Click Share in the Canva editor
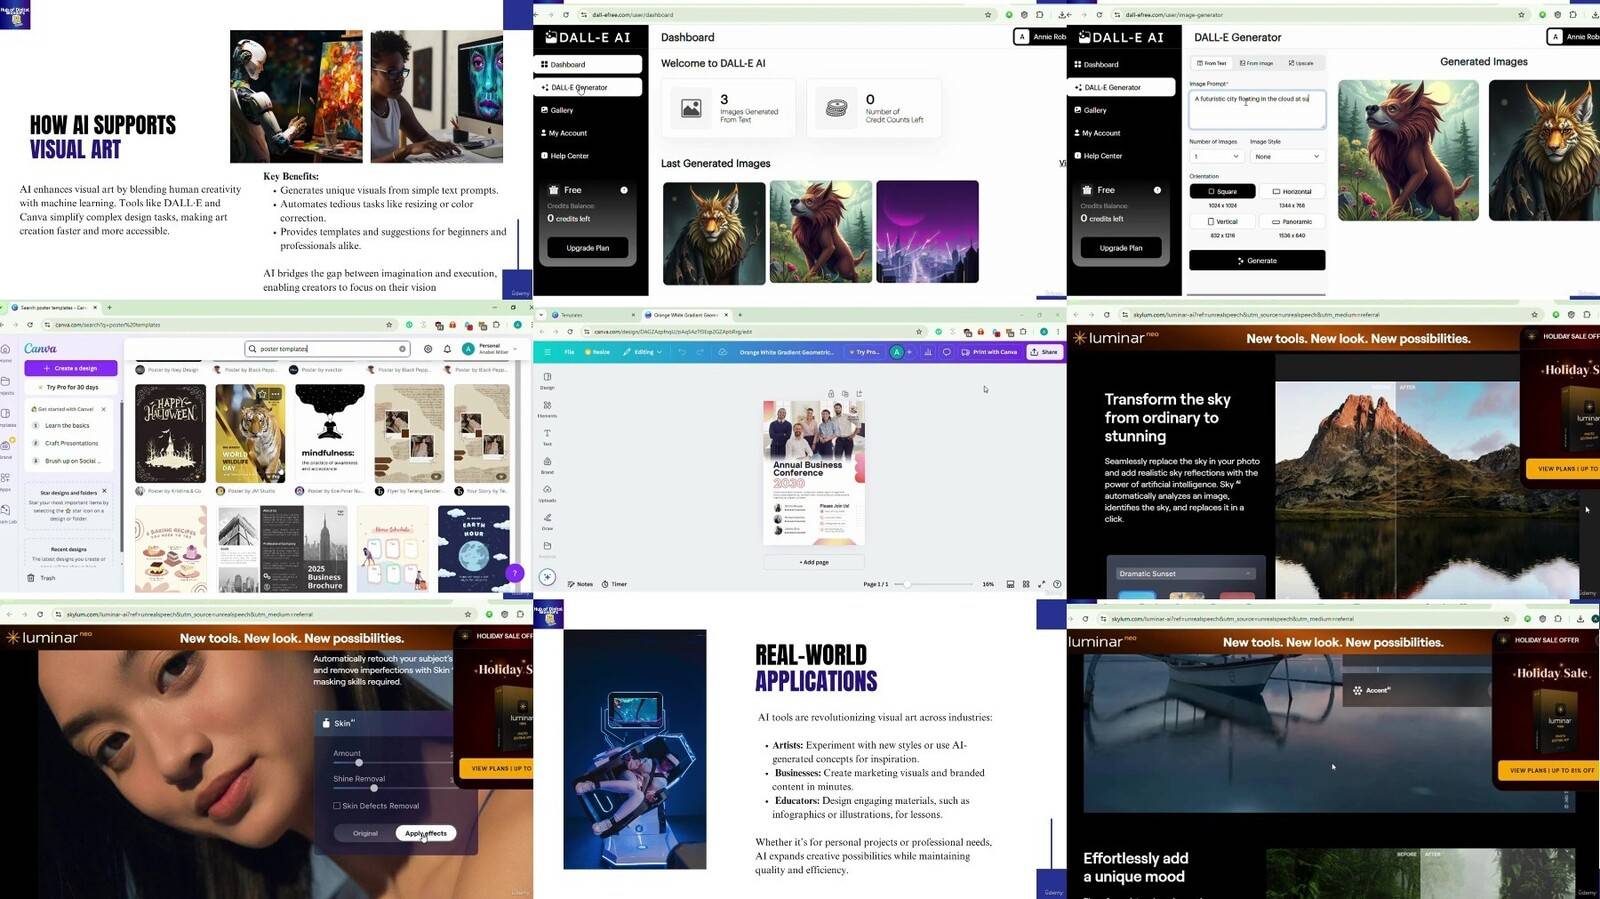The image size is (1600, 899). pyautogui.click(x=1044, y=352)
